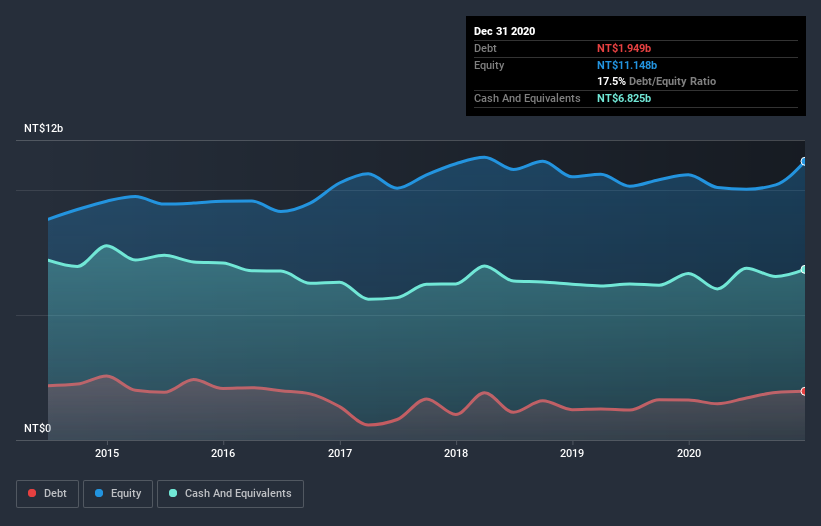Click the Debt row label in tooltip
The width and height of the screenshot is (821, 526).
(x=485, y=48)
